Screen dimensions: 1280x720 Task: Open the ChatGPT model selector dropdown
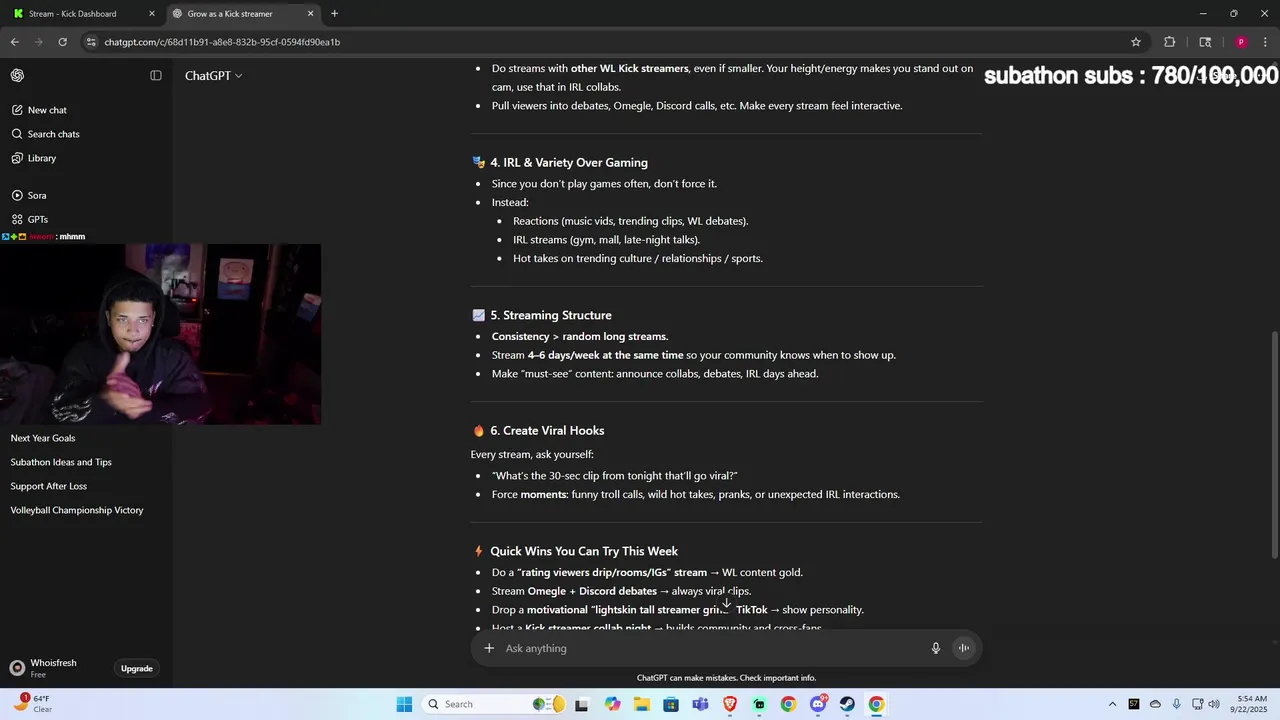(x=213, y=76)
